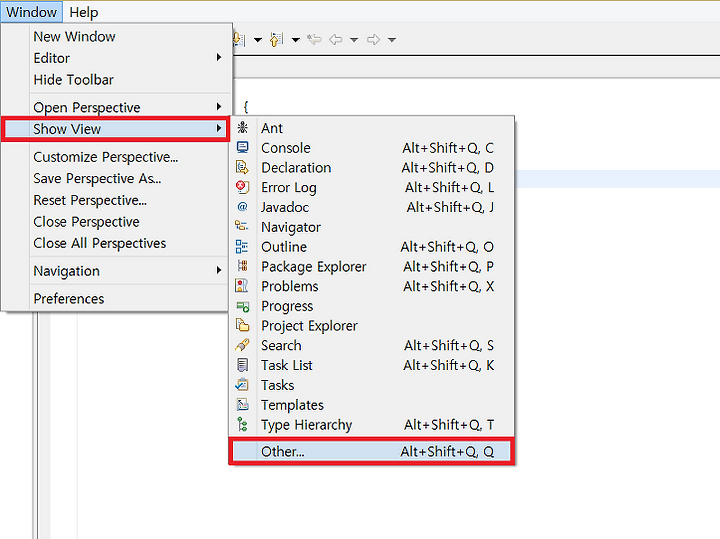Click the opening brace in the editor

(246, 107)
